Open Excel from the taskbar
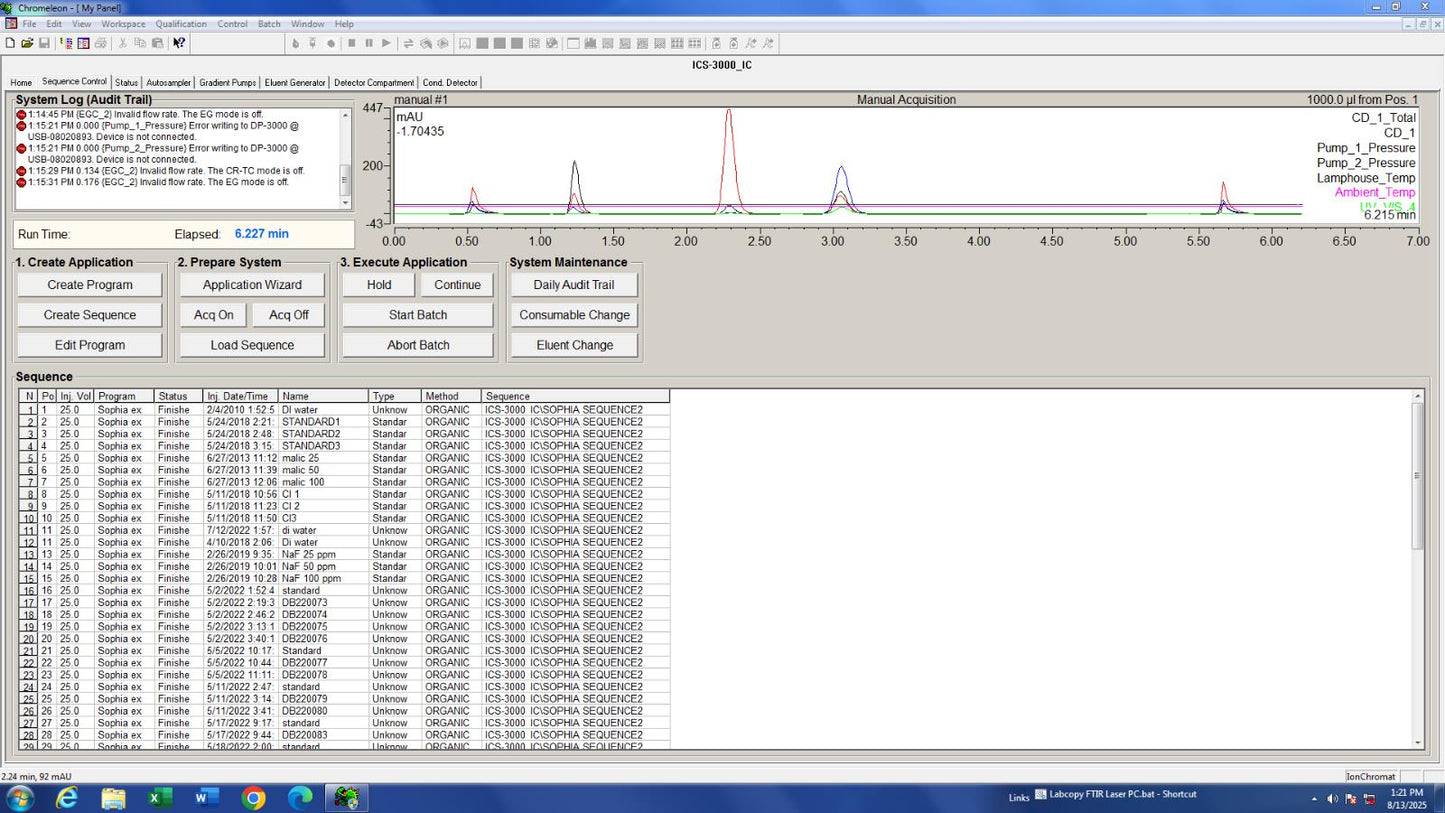Screen dimensions: 1445x813 pyautogui.click(x=159, y=798)
